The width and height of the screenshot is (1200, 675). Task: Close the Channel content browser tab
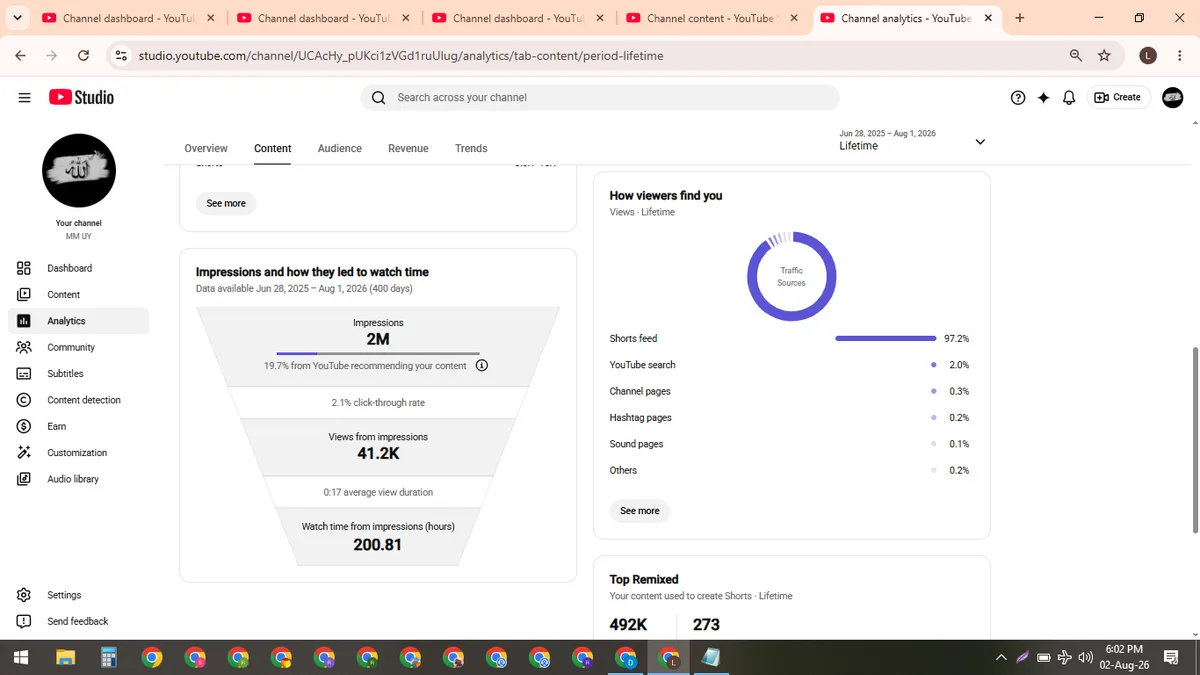click(794, 18)
